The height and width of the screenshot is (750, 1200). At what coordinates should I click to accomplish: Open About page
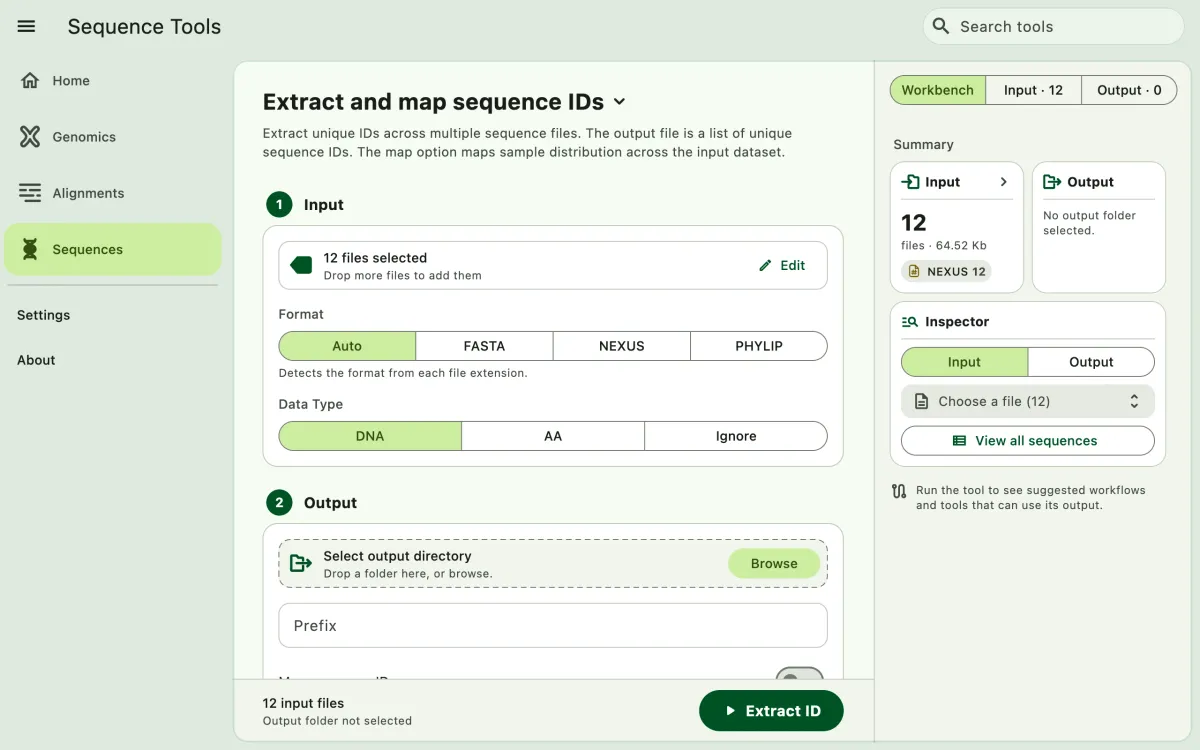[36, 360]
